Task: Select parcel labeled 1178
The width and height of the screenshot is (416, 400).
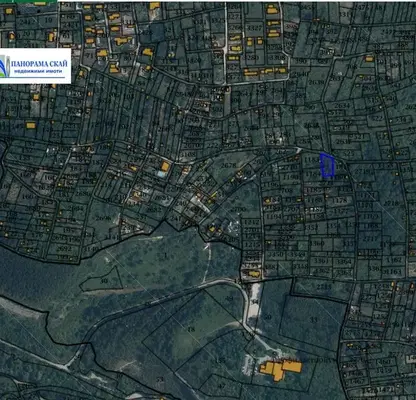Action: (340, 200)
